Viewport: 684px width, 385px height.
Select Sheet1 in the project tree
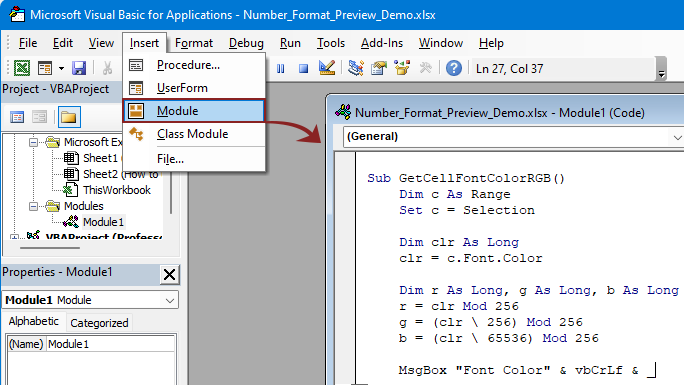(x=100, y=158)
